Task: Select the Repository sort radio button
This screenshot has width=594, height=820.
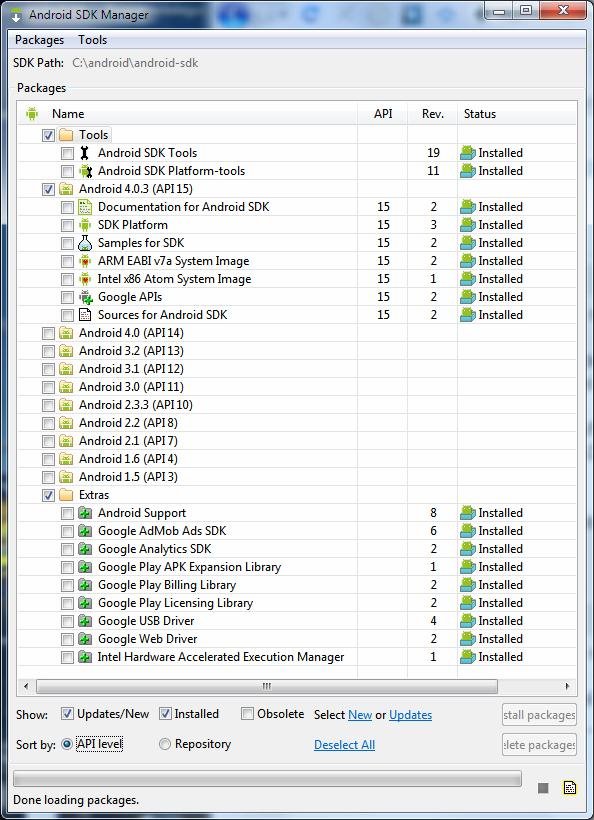Action: [x=165, y=744]
